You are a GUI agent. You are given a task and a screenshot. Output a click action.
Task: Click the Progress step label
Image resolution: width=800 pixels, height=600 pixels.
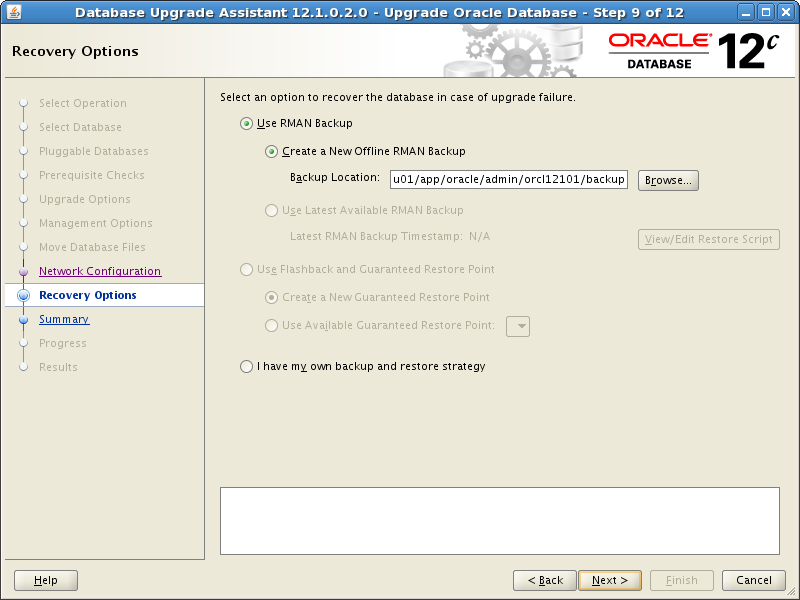click(63, 343)
